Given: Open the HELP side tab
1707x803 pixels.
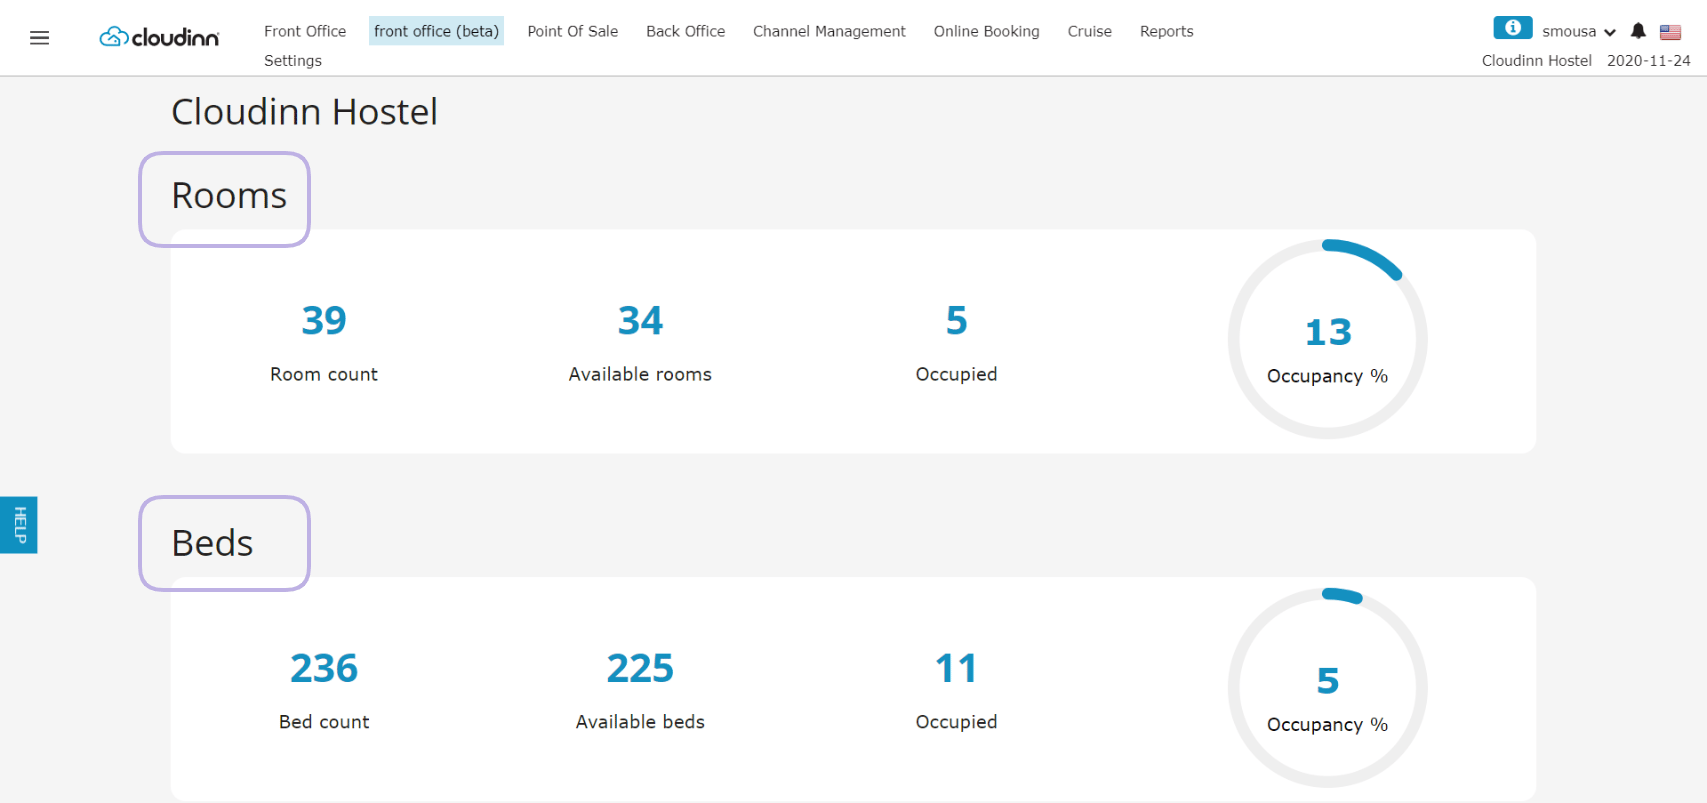Looking at the screenshot, I should coord(18,525).
